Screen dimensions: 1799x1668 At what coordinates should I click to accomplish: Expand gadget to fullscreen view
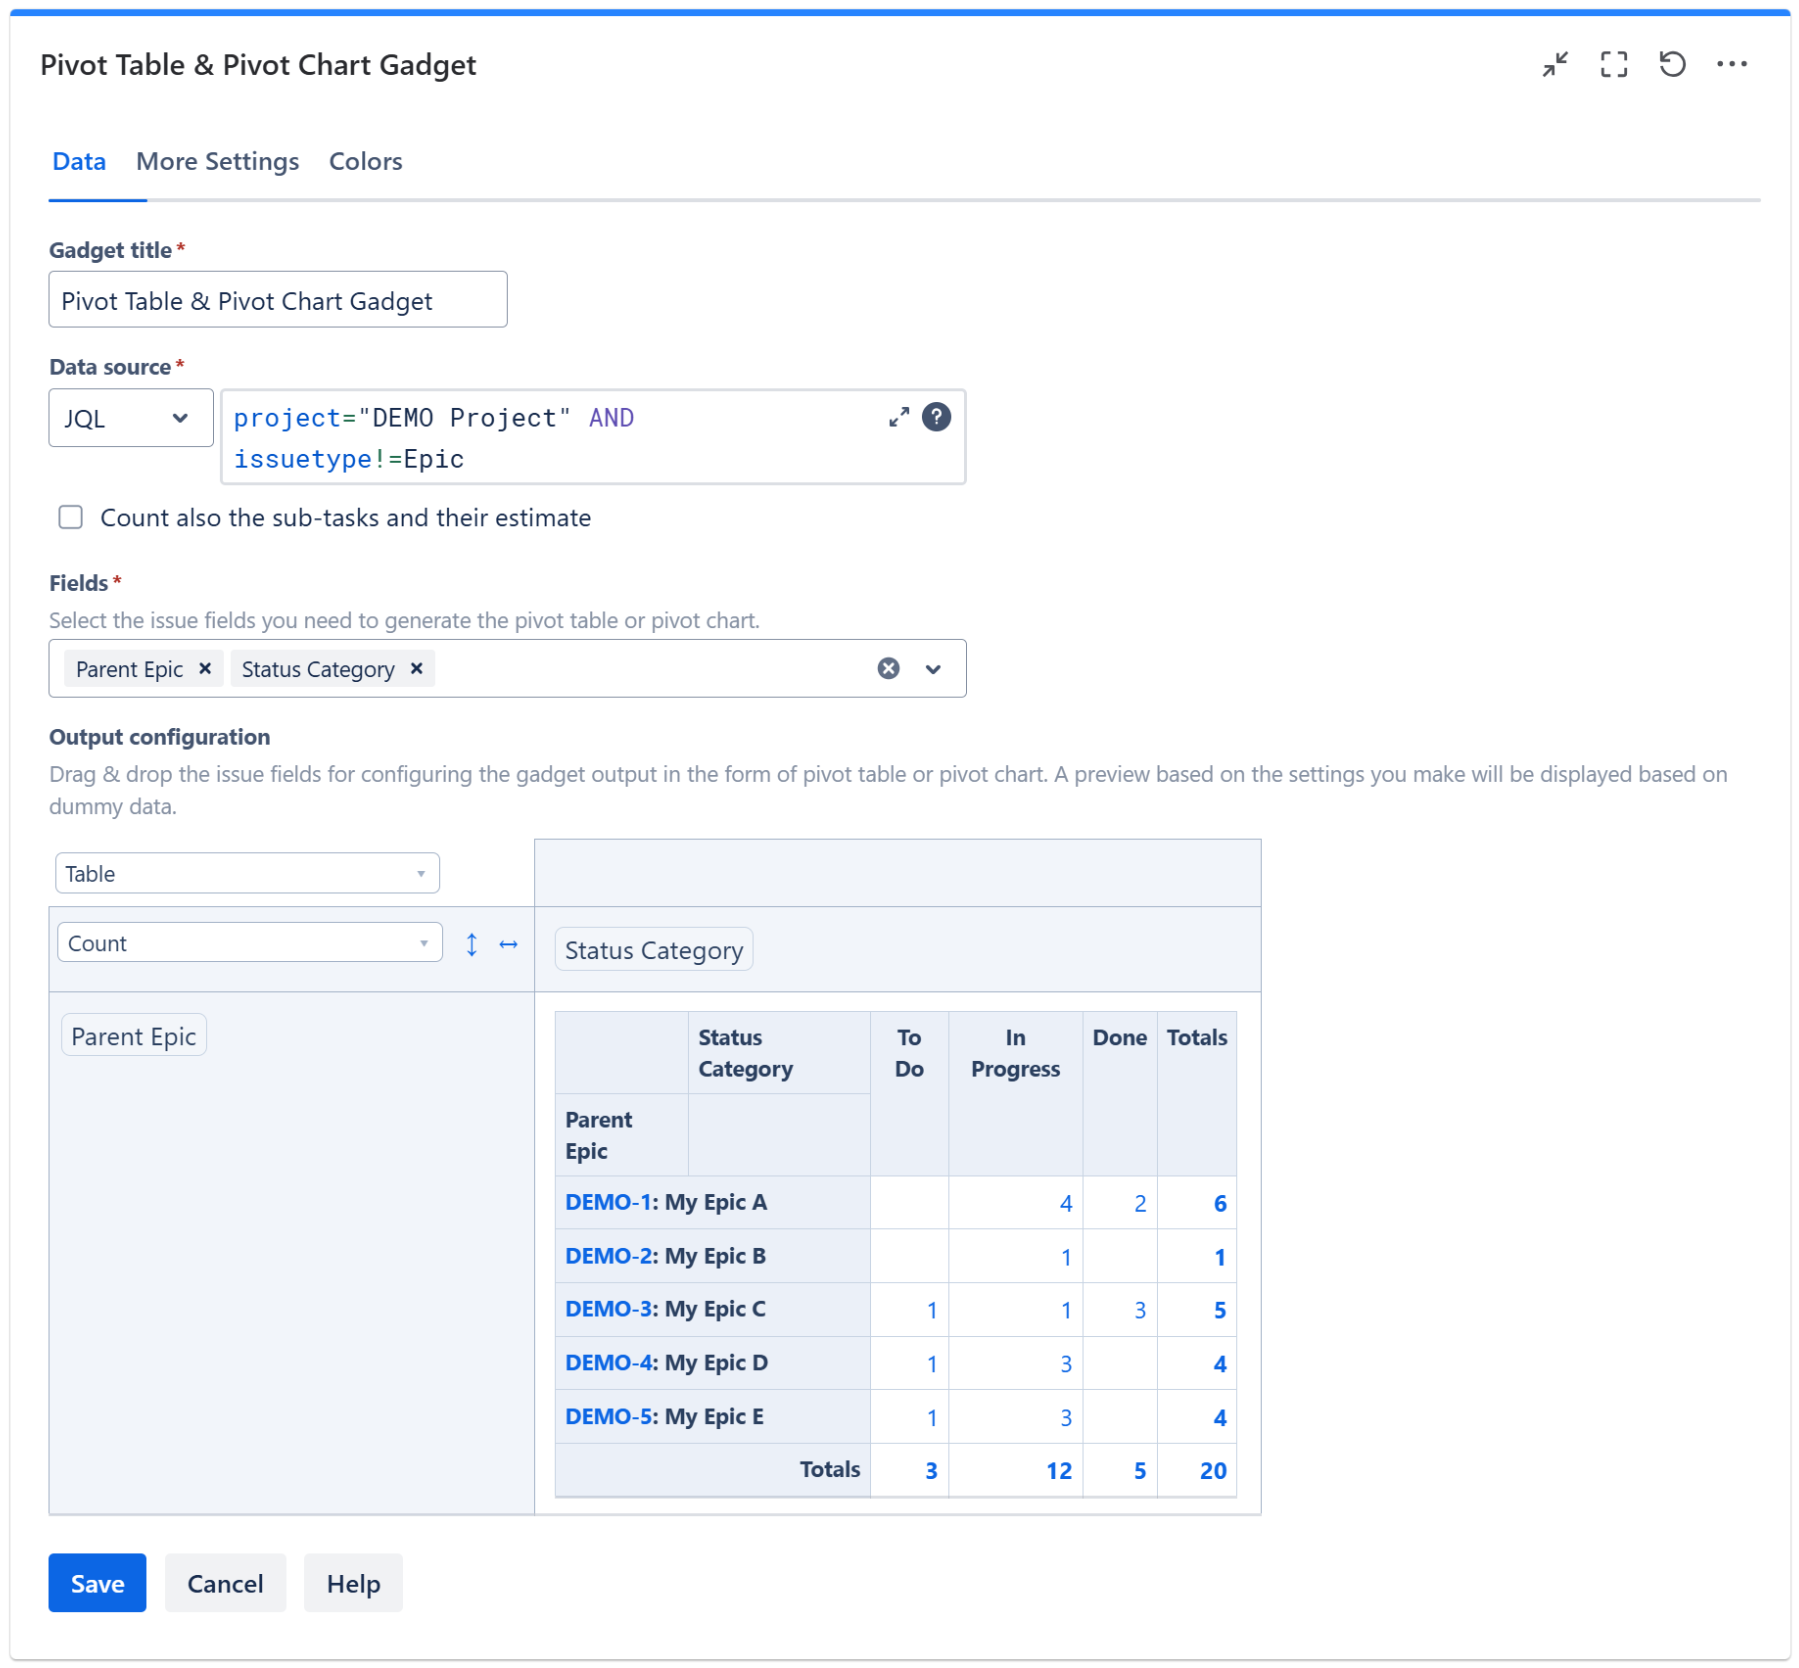(x=1613, y=65)
